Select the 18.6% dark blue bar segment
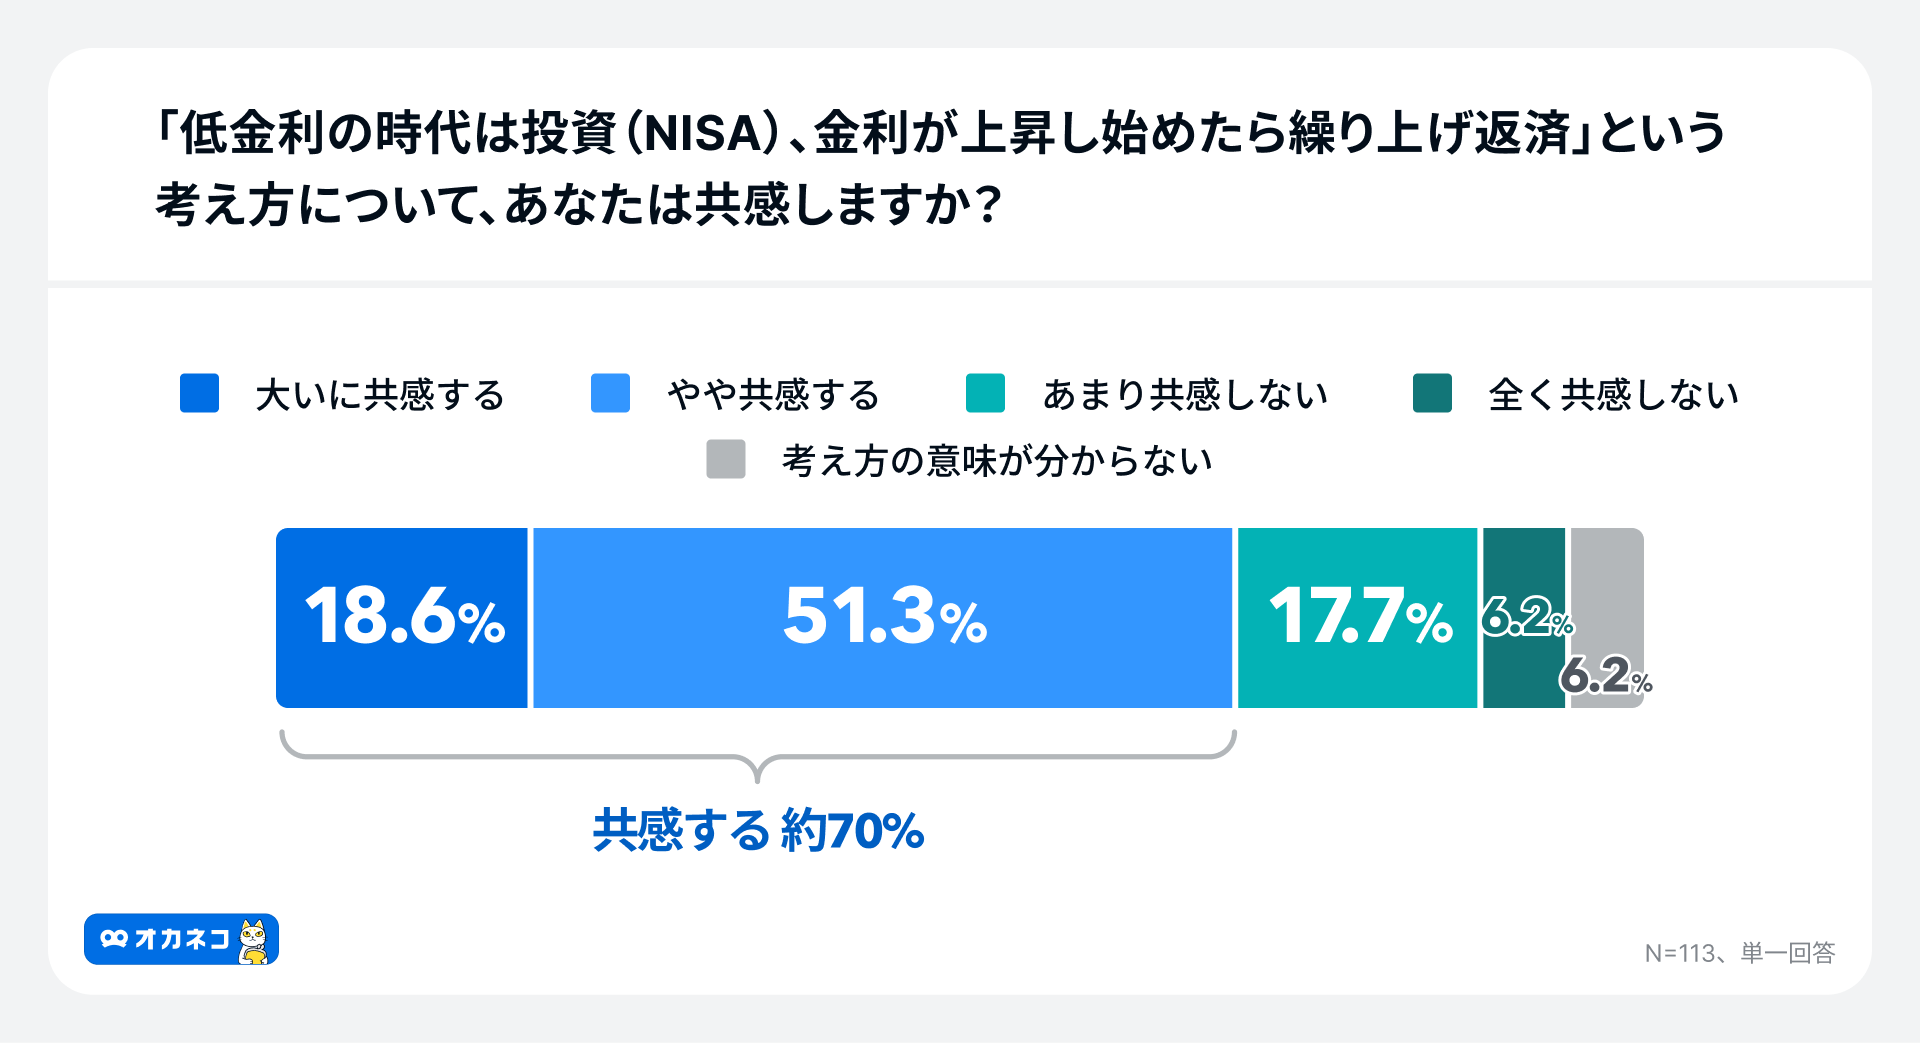 pos(402,618)
